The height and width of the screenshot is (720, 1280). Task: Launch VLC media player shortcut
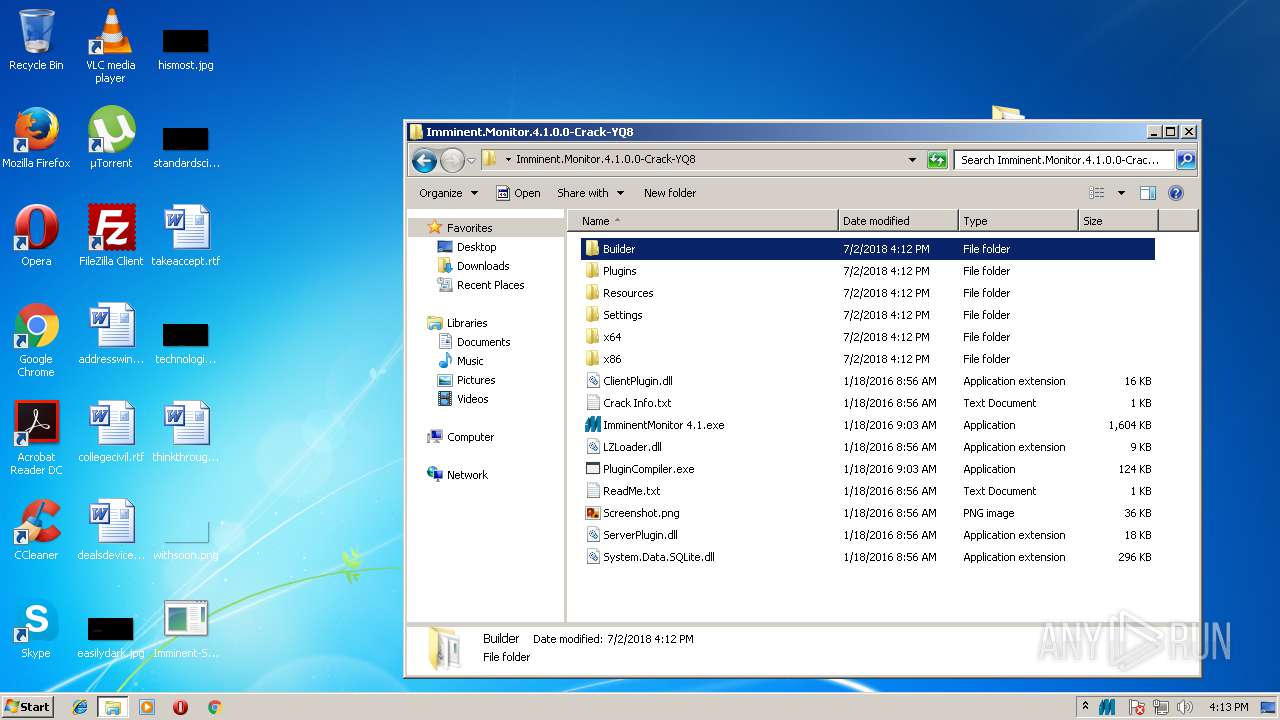pyautogui.click(x=110, y=45)
